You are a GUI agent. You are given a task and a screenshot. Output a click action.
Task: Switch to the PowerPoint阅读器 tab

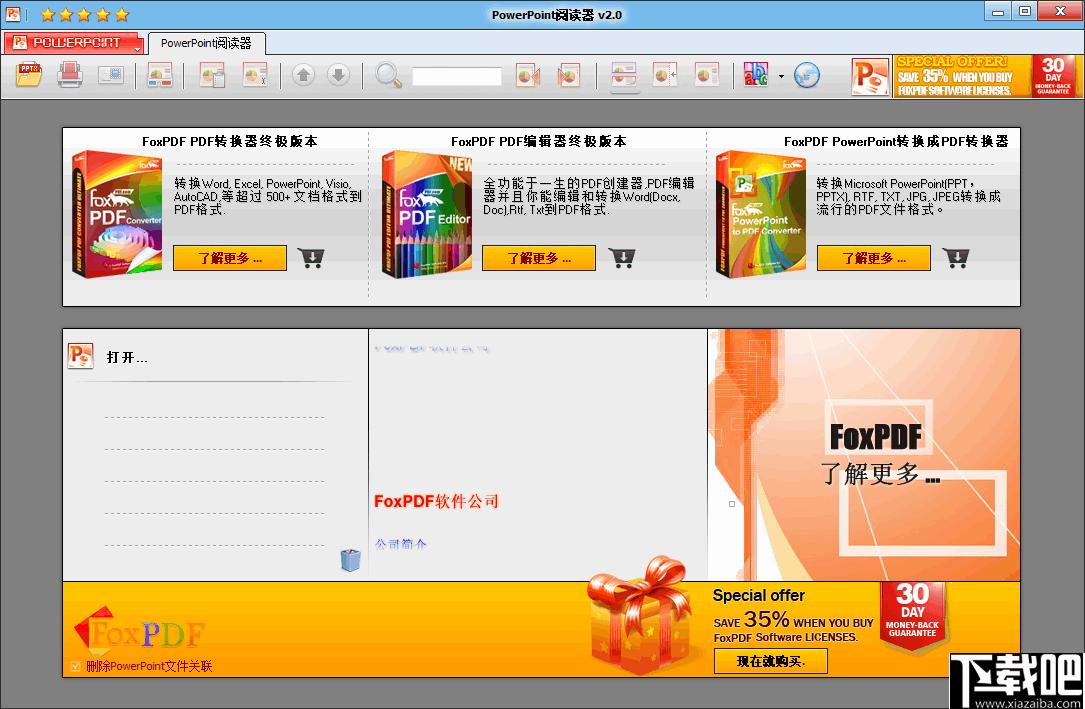click(x=206, y=43)
